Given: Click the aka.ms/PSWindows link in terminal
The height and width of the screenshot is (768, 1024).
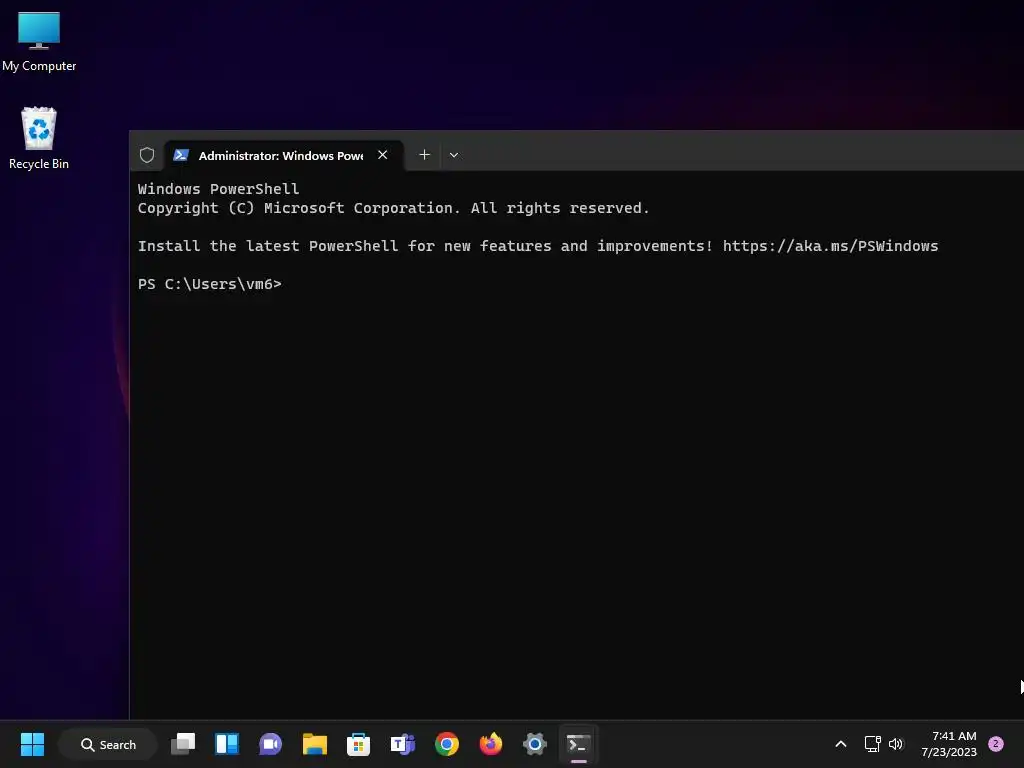Looking at the screenshot, I should coord(830,246).
